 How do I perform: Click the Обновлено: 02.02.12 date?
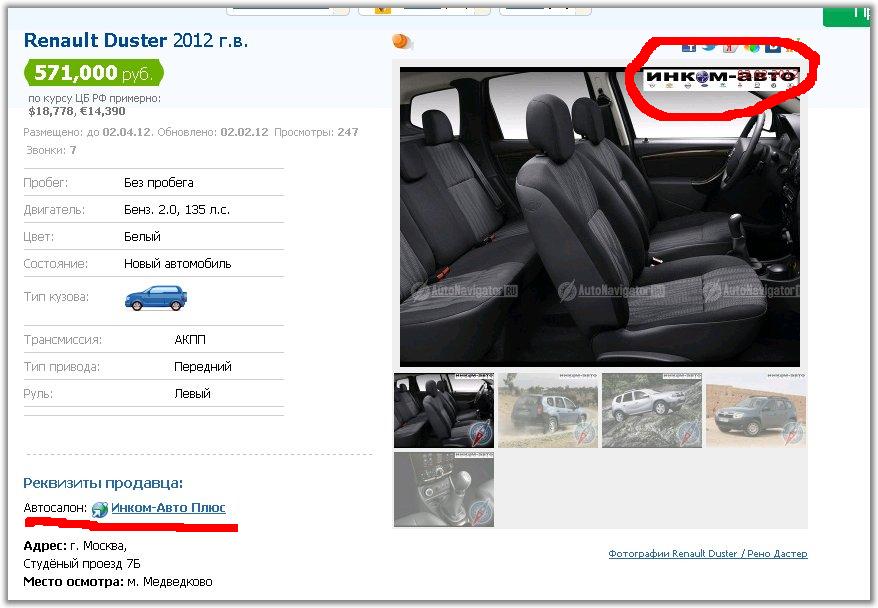[213, 132]
